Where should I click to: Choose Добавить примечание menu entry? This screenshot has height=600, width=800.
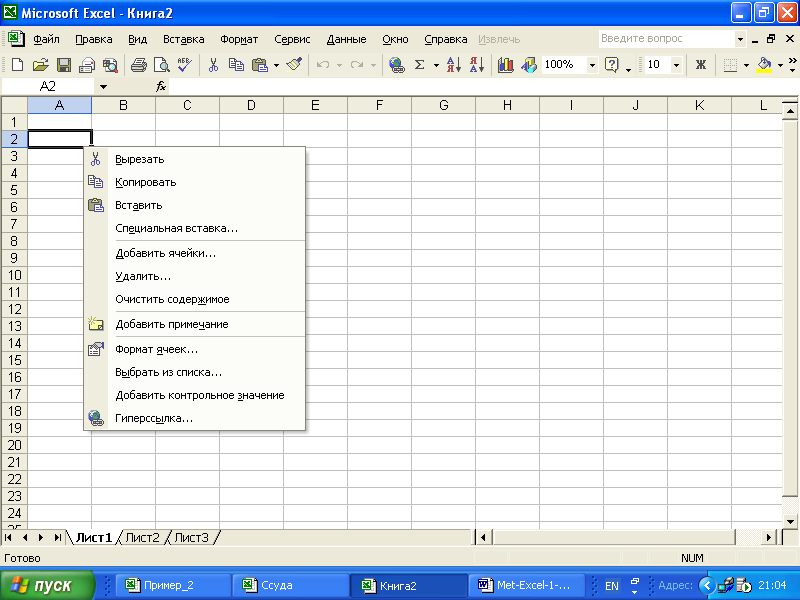[x=195, y=324]
